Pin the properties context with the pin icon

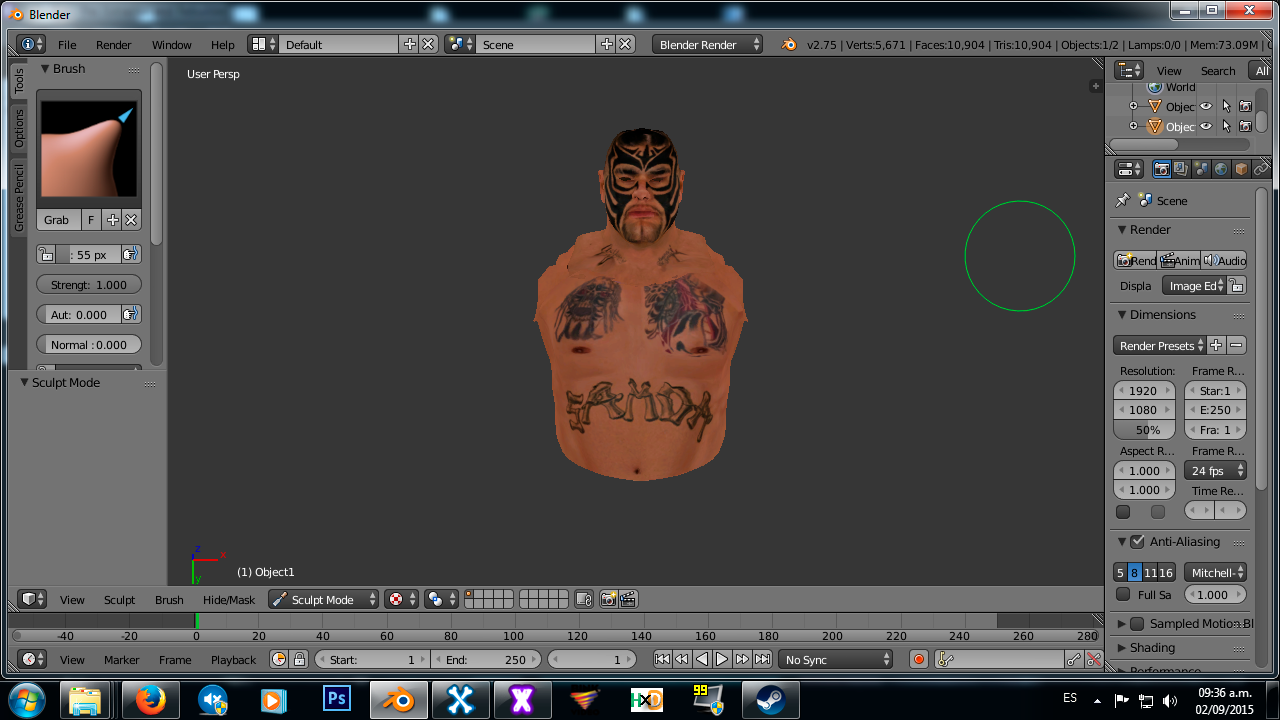(1123, 200)
